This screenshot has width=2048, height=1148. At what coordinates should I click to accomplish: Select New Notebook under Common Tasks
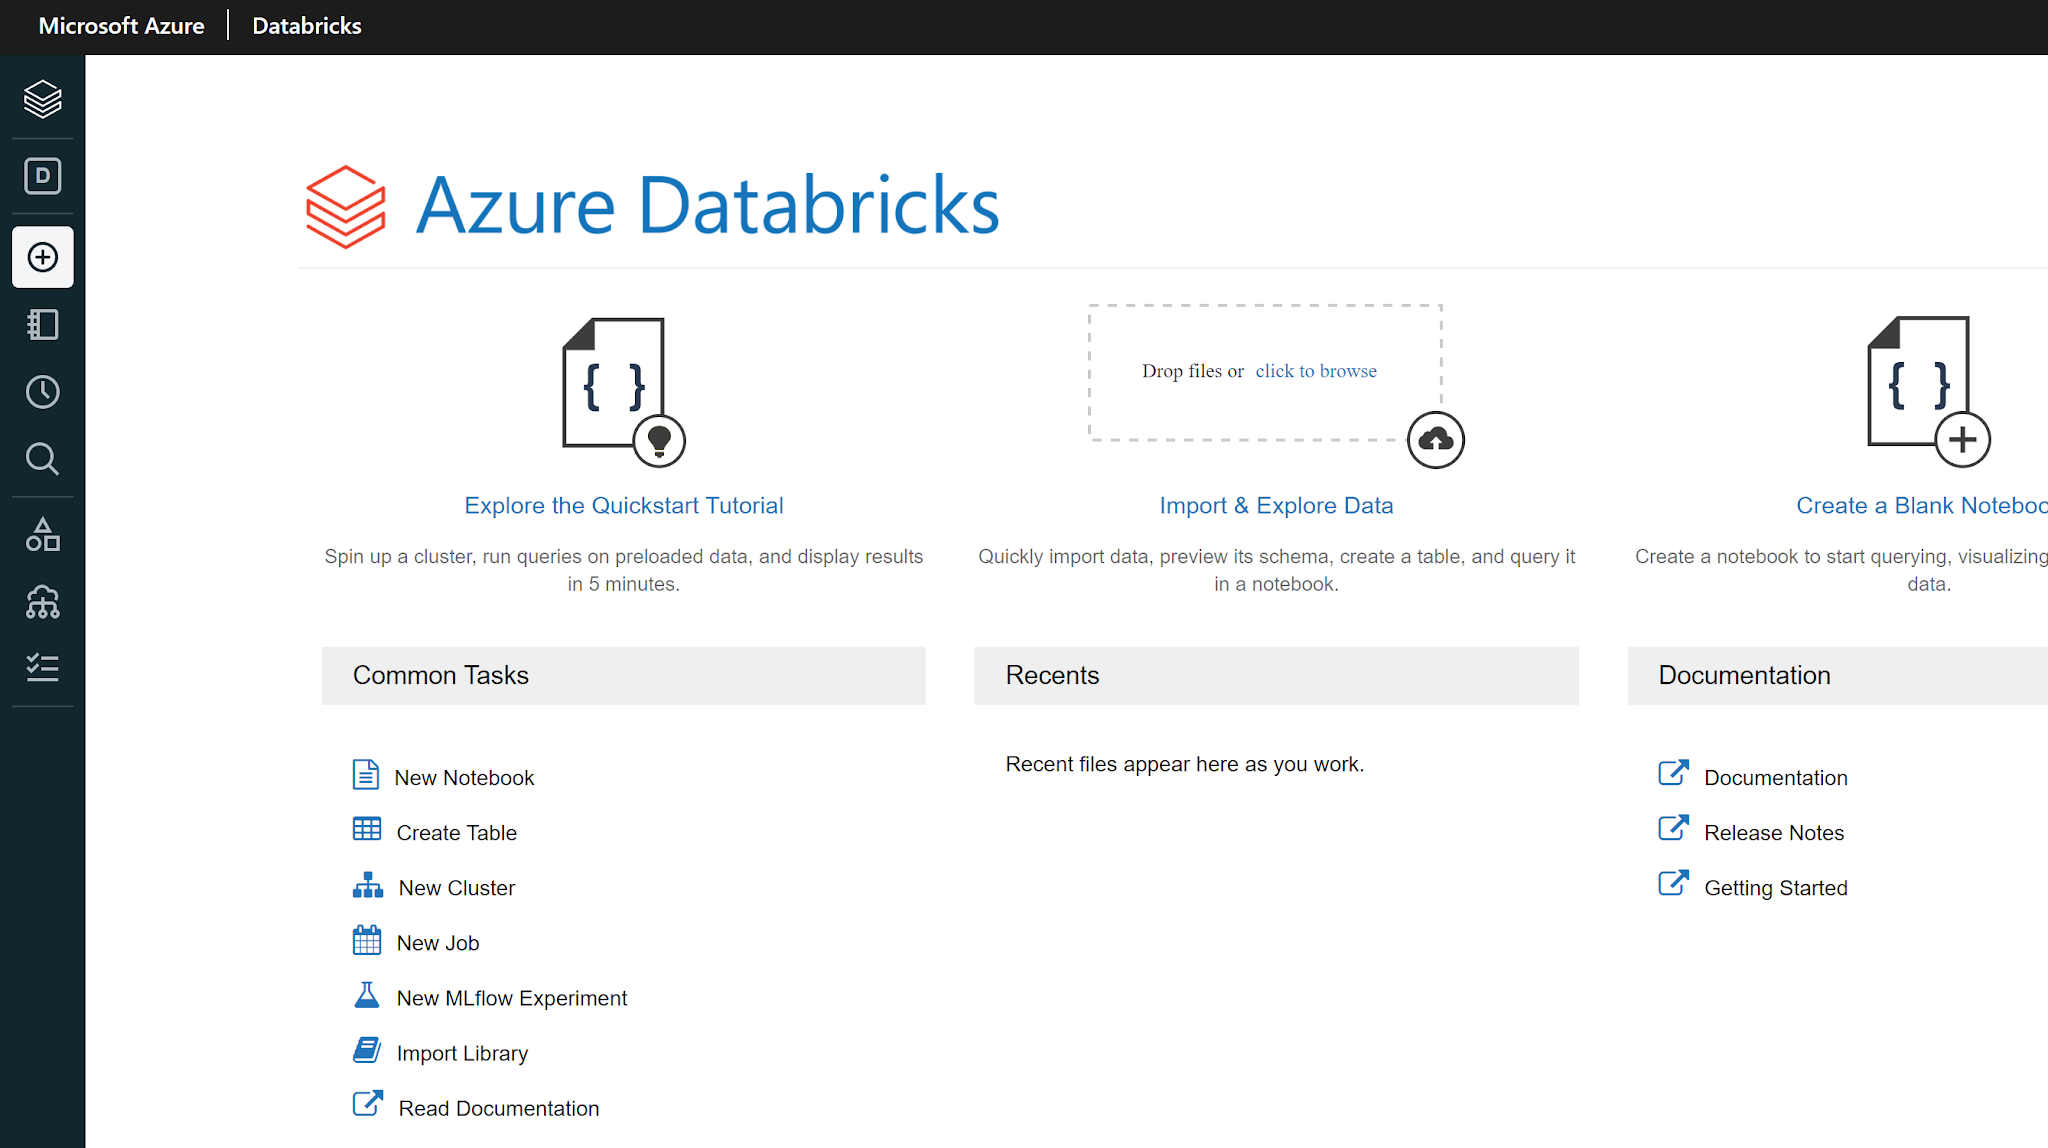(464, 778)
